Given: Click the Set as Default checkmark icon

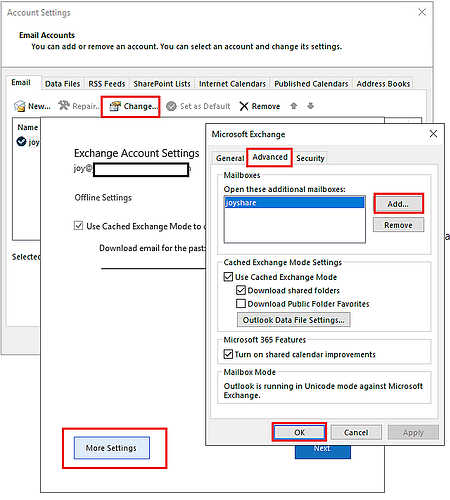Looking at the screenshot, I should (x=171, y=106).
